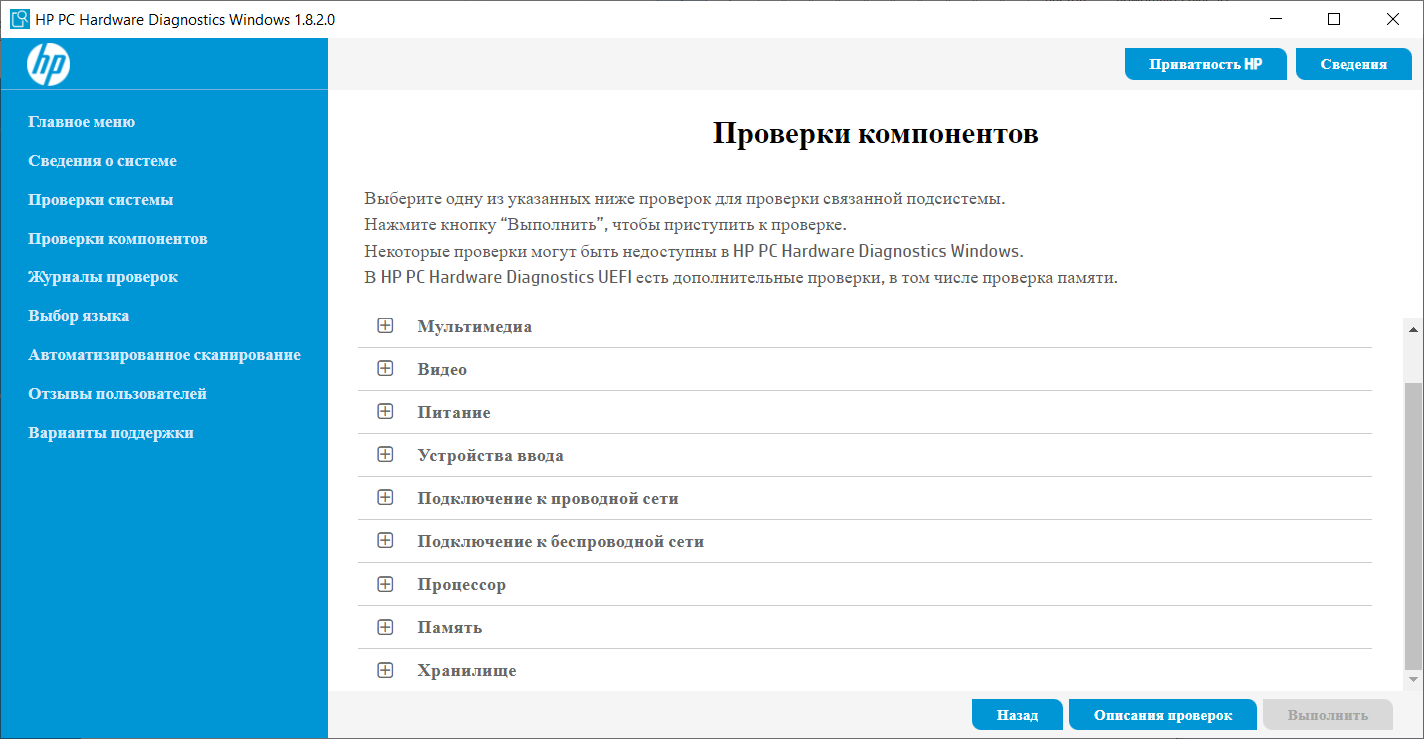Image resolution: width=1424 pixels, height=739 pixels.
Task: Expand the Процессор plus icon
Action: pyautogui.click(x=385, y=584)
